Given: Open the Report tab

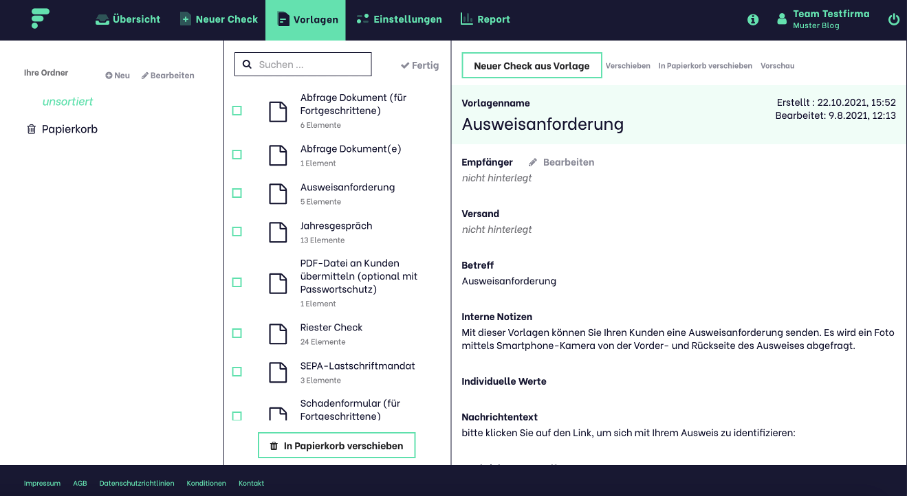Looking at the screenshot, I should [485, 19].
